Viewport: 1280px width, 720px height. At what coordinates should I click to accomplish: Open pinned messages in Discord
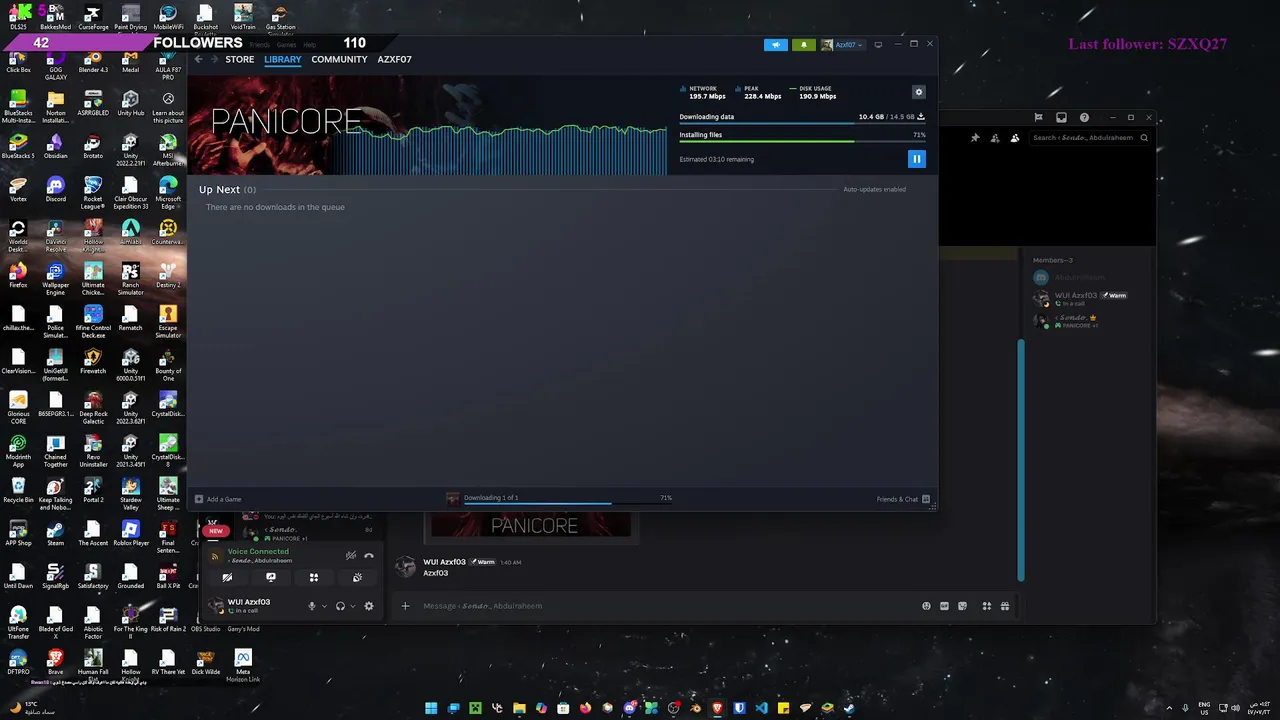(x=975, y=138)
